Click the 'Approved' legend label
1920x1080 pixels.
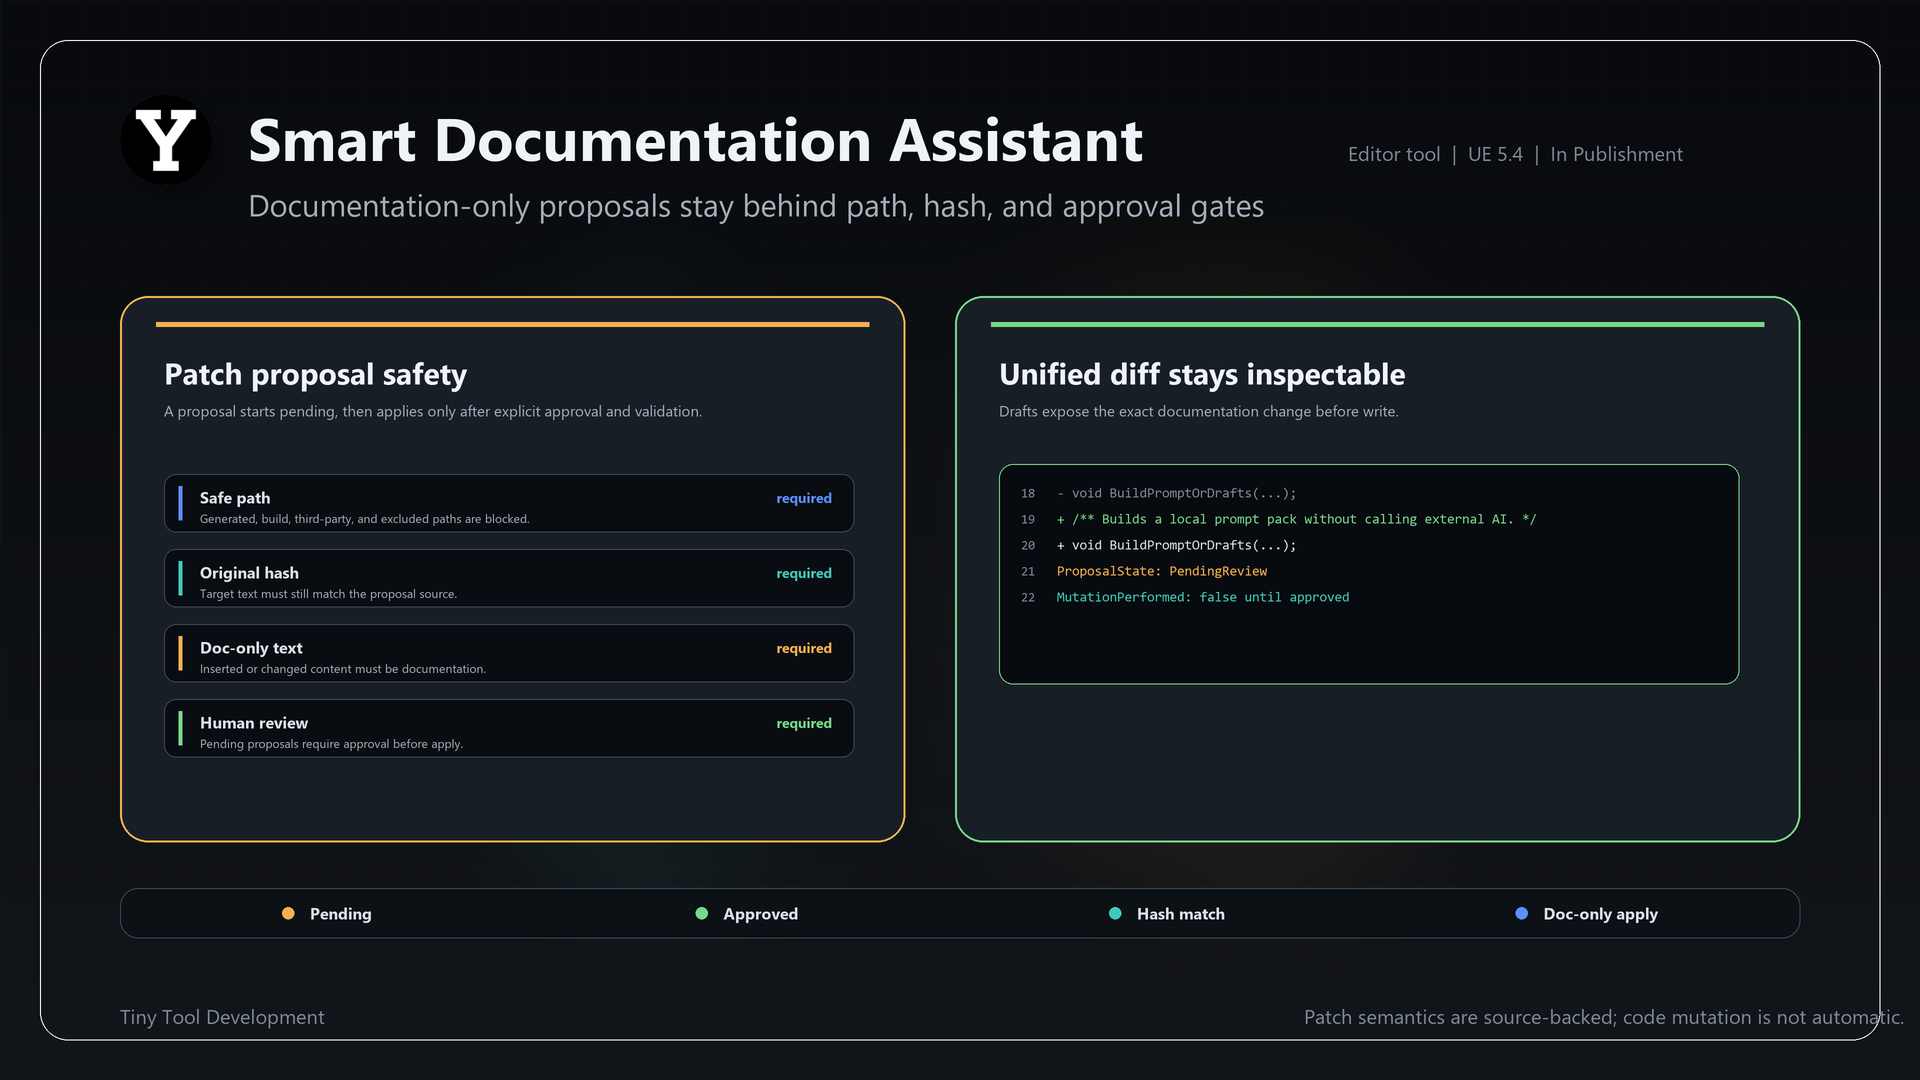point(761,914)
